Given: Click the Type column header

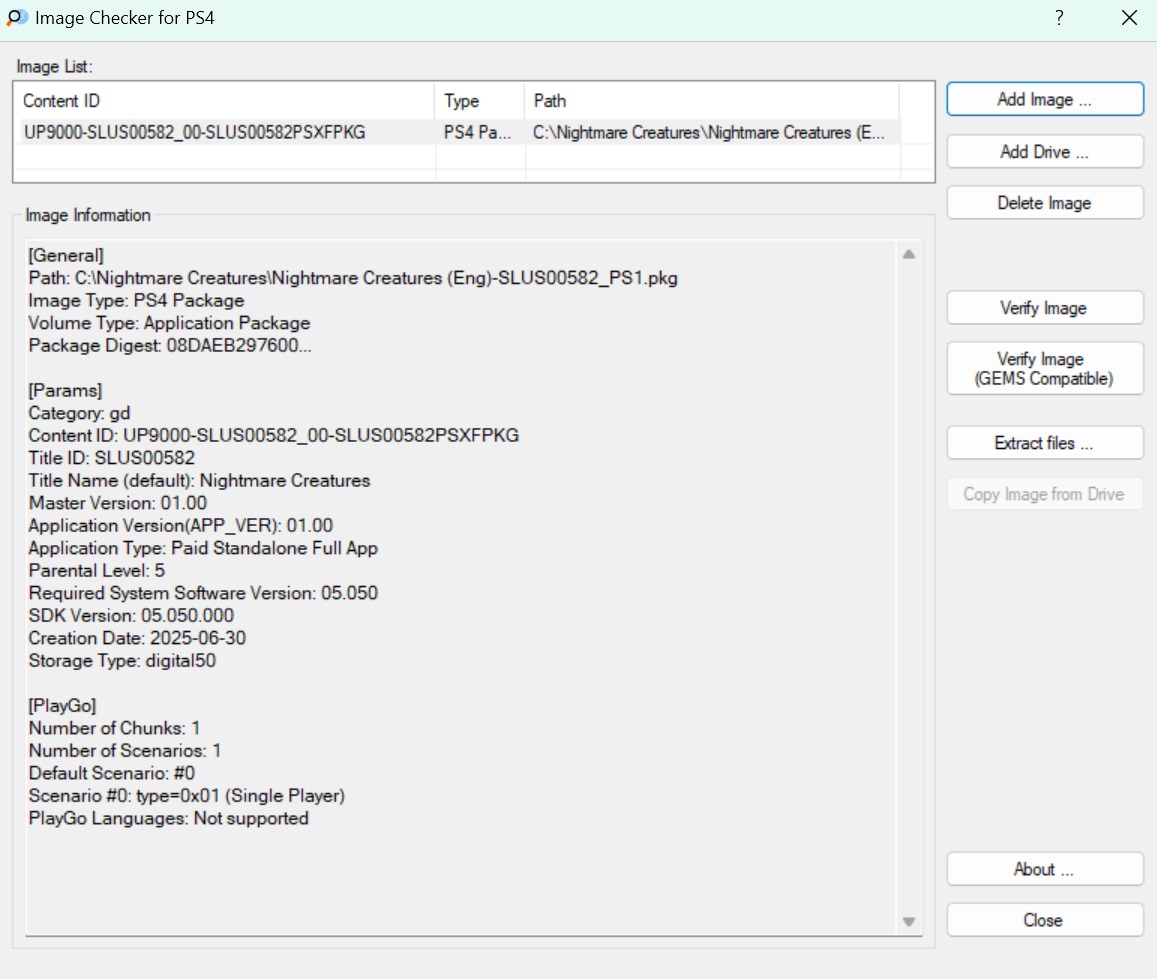Looking at the screenshot, I should 480,101.
